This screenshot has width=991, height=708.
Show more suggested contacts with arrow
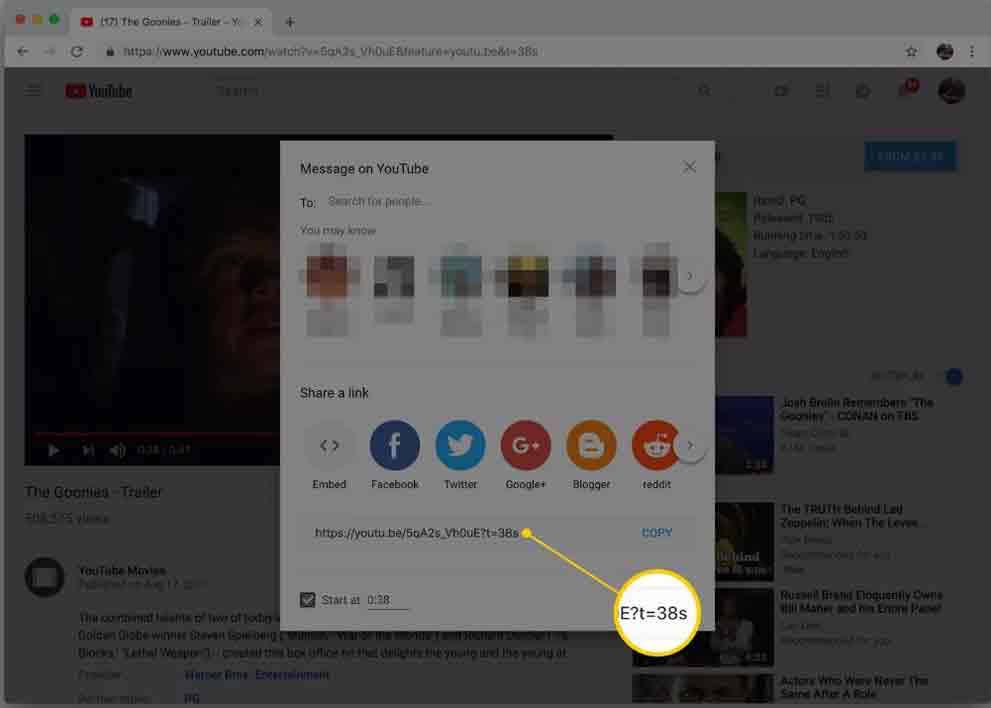coord(690,276)
